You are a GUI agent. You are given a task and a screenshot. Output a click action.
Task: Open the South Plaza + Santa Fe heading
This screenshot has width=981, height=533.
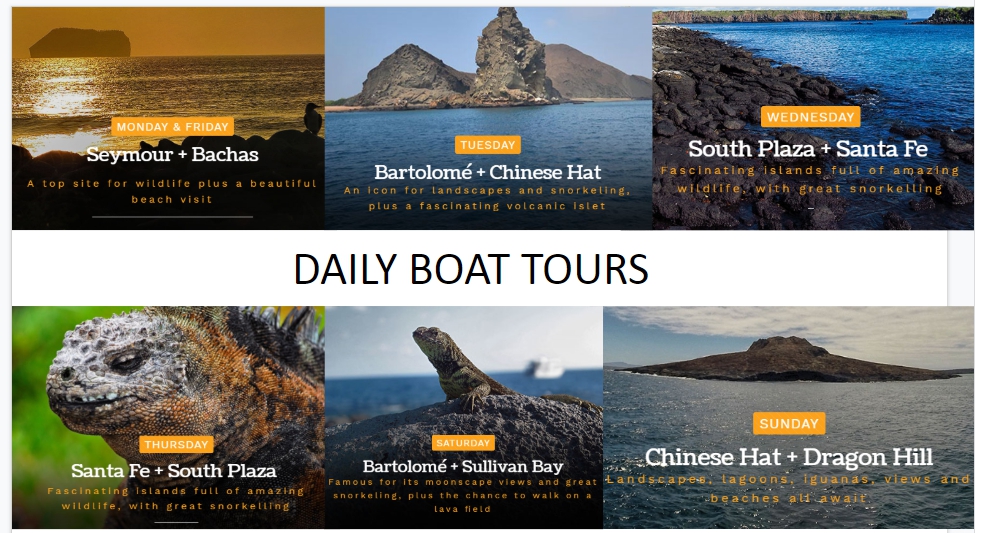pos(808,149)
